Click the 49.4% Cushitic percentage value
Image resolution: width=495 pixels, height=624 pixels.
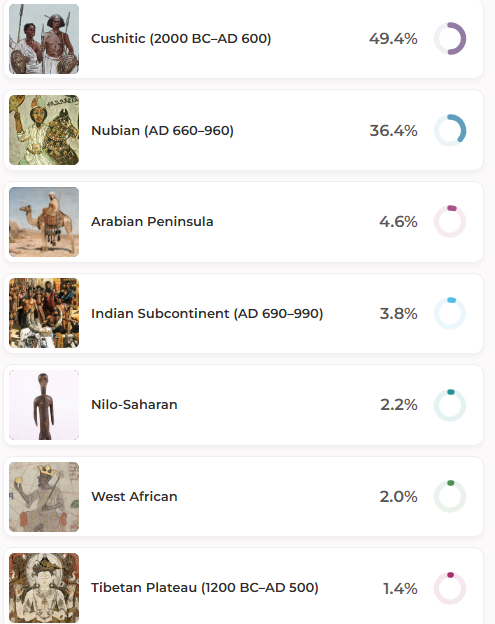[x=393, y=39]
